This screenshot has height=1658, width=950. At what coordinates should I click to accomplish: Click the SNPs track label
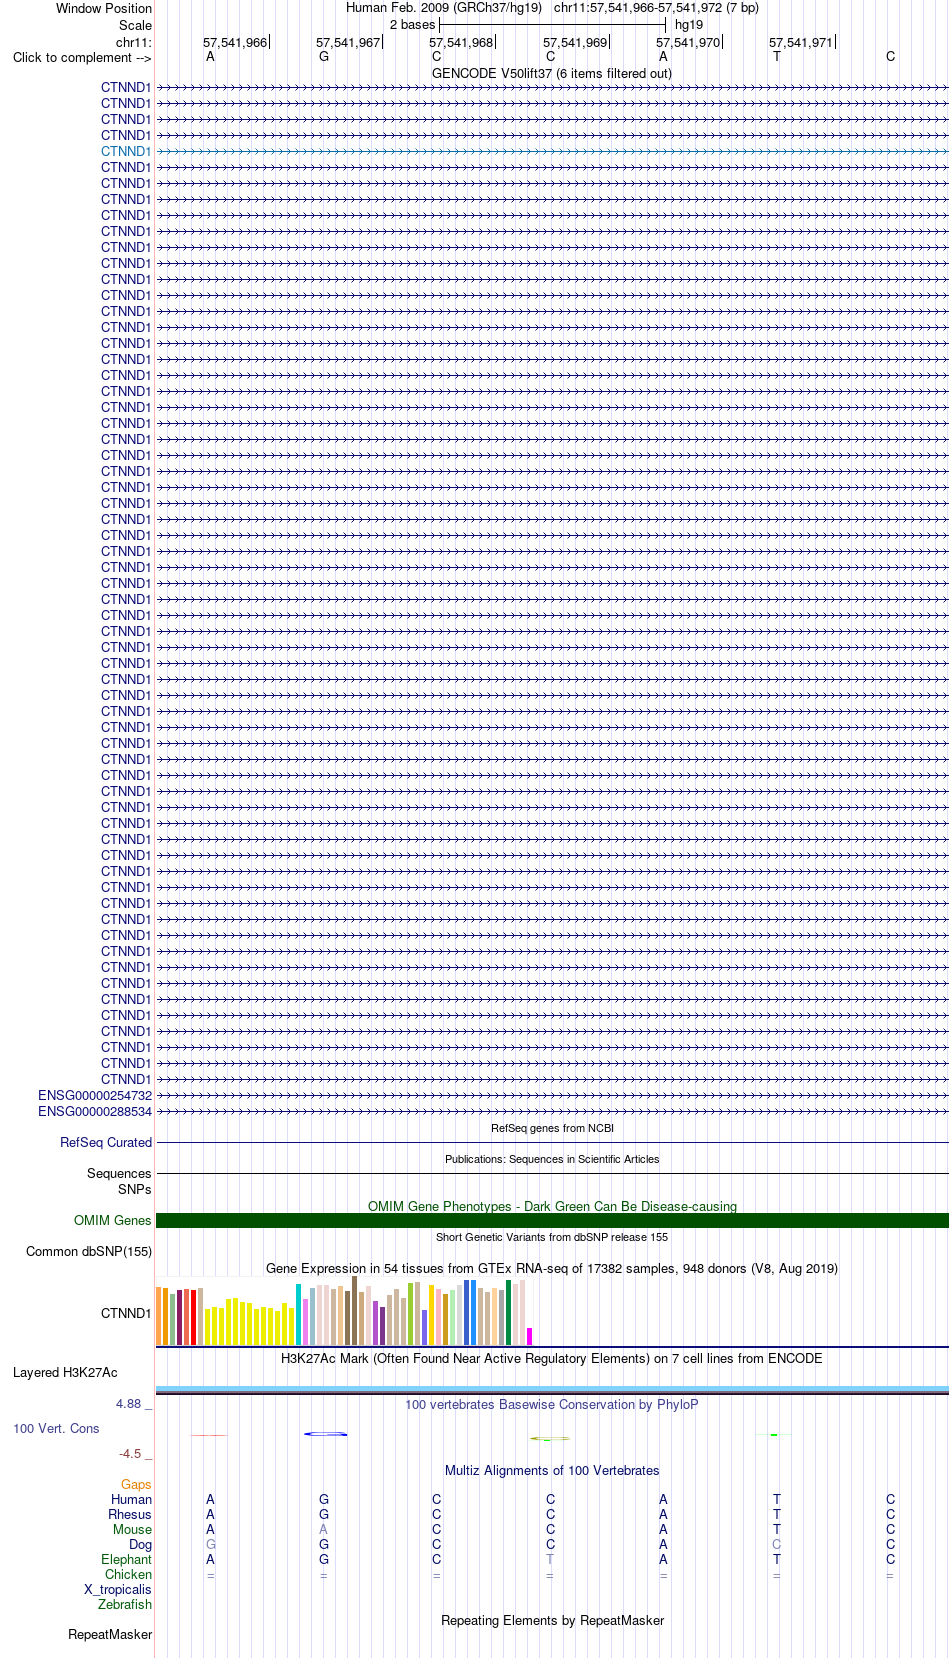point(135,1189)
